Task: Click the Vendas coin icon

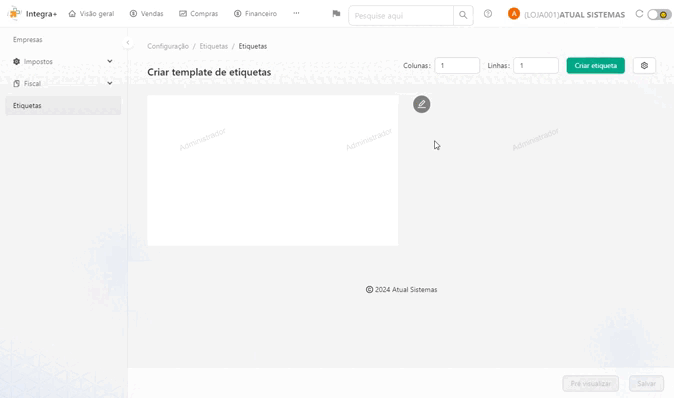Action: (x=133, y=14)
